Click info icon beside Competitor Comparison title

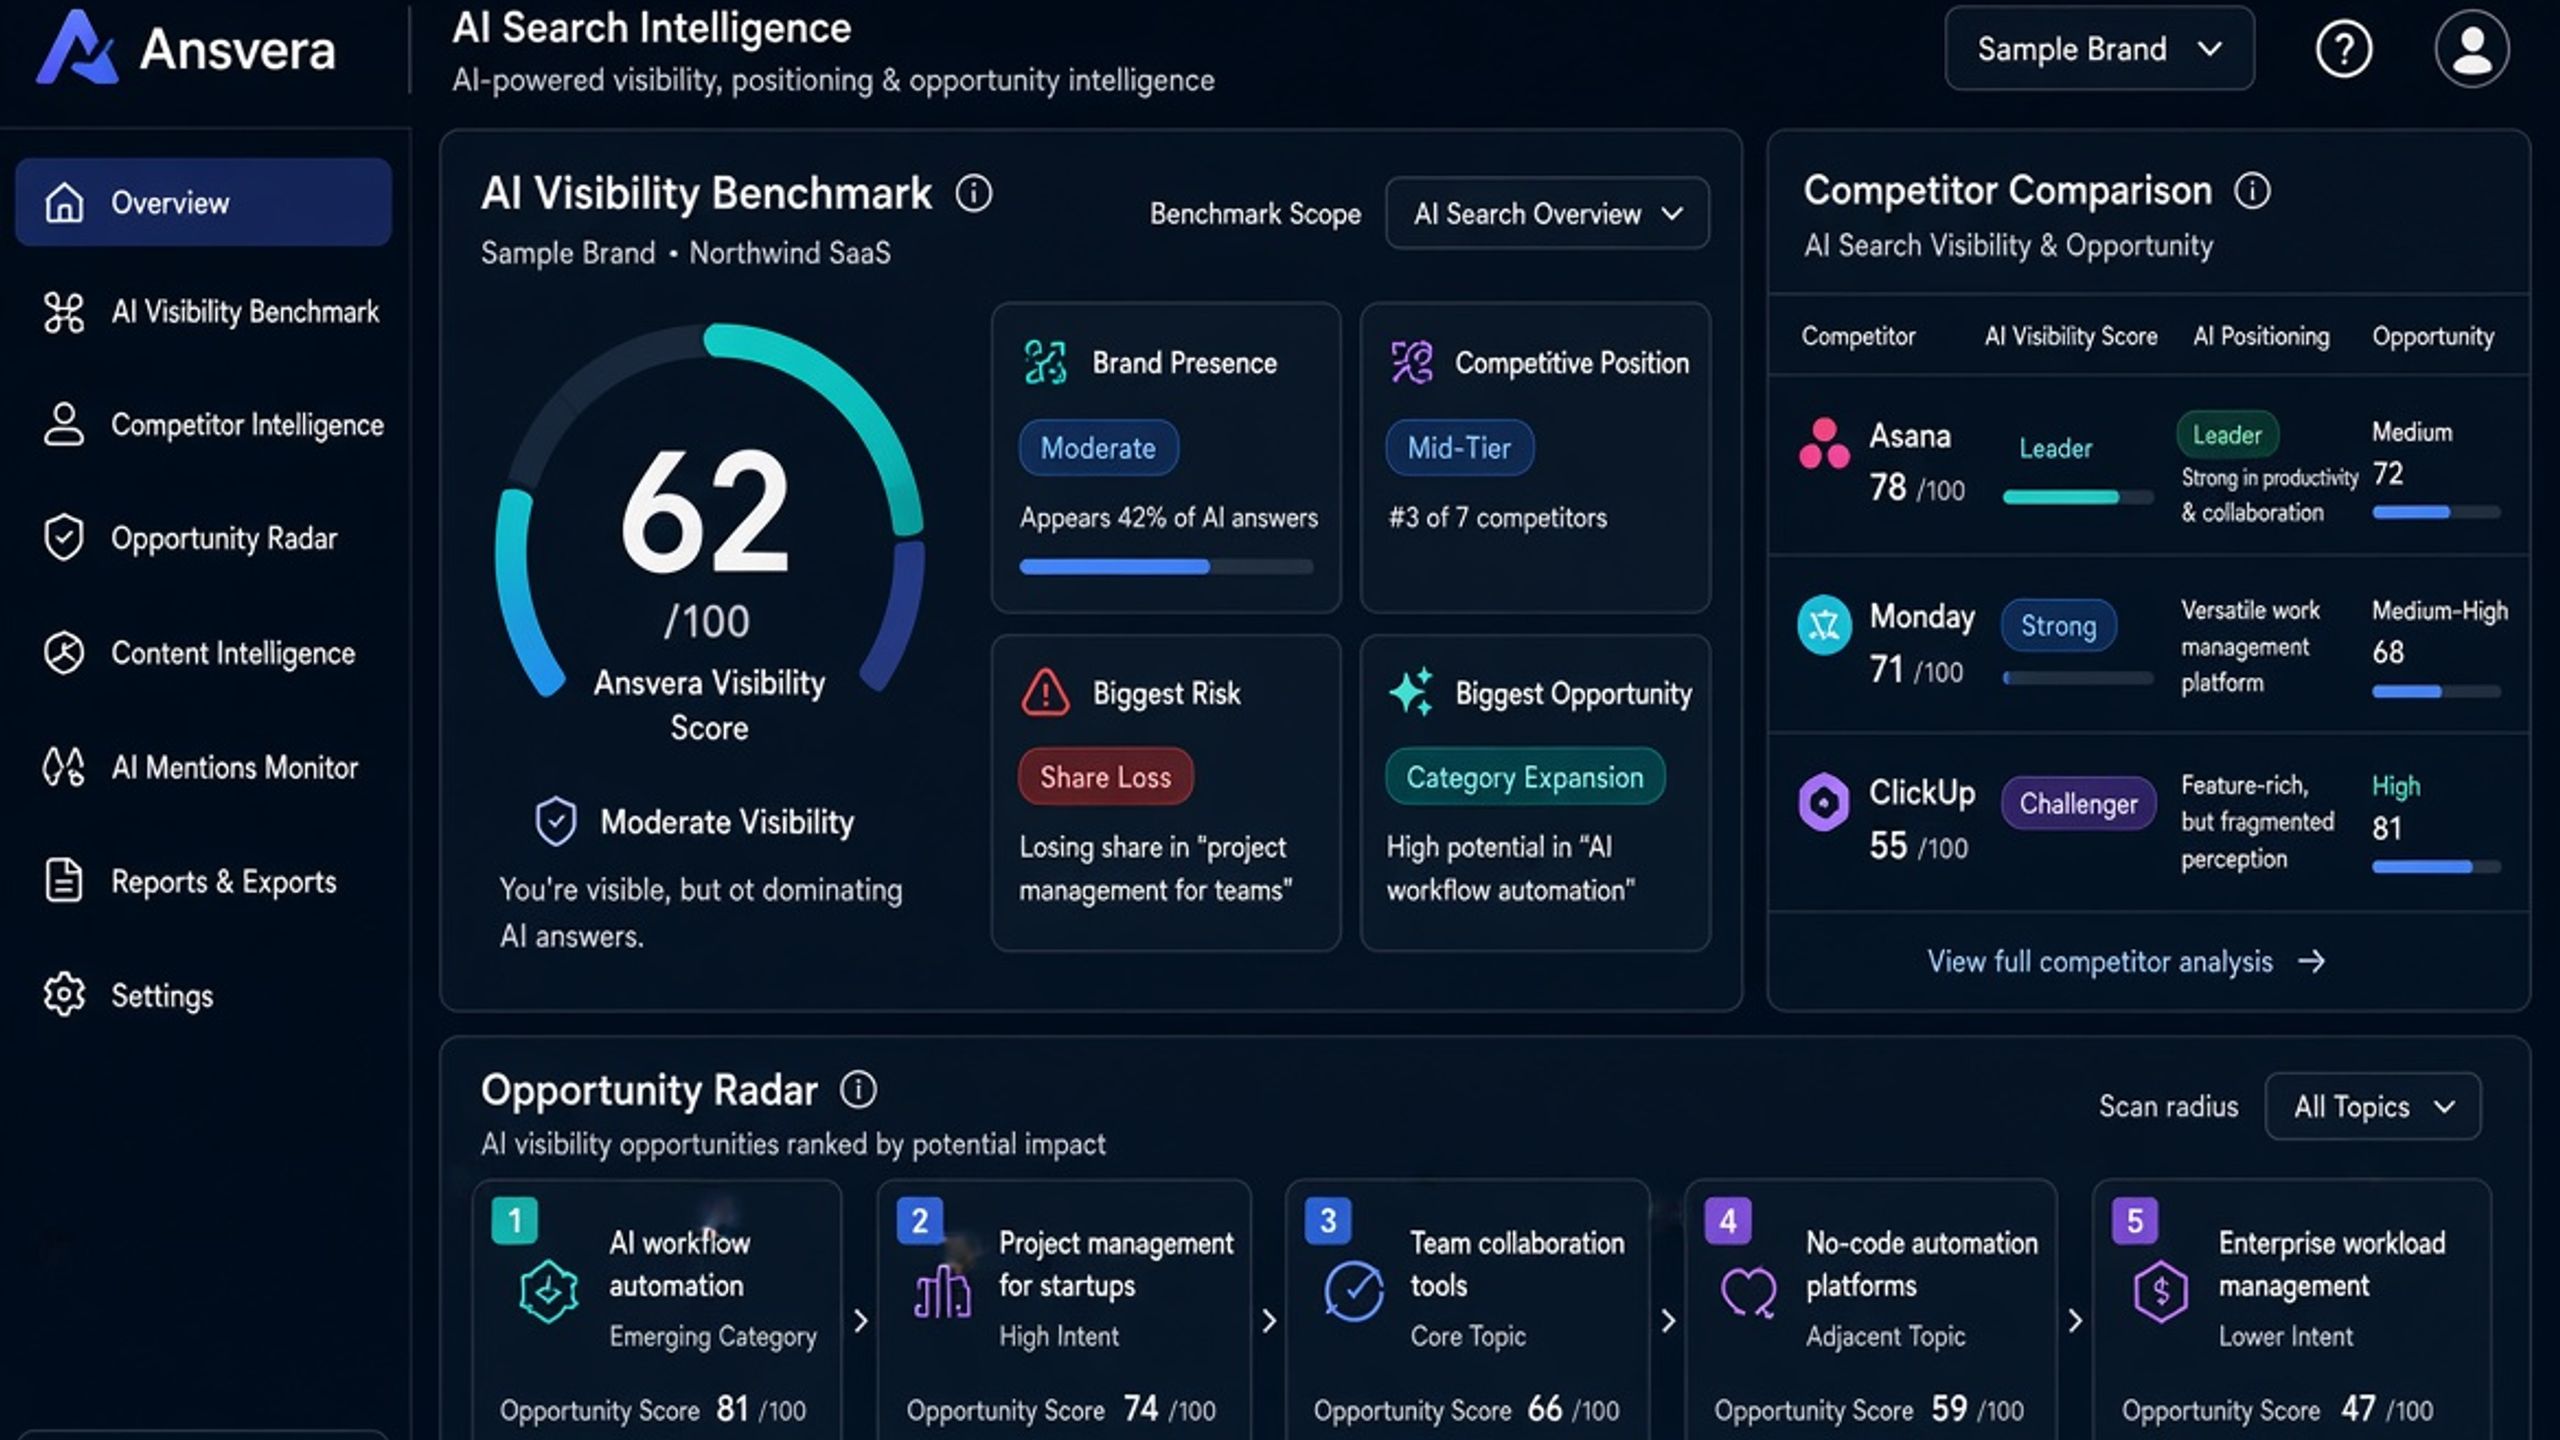(x=2252, y=190)
